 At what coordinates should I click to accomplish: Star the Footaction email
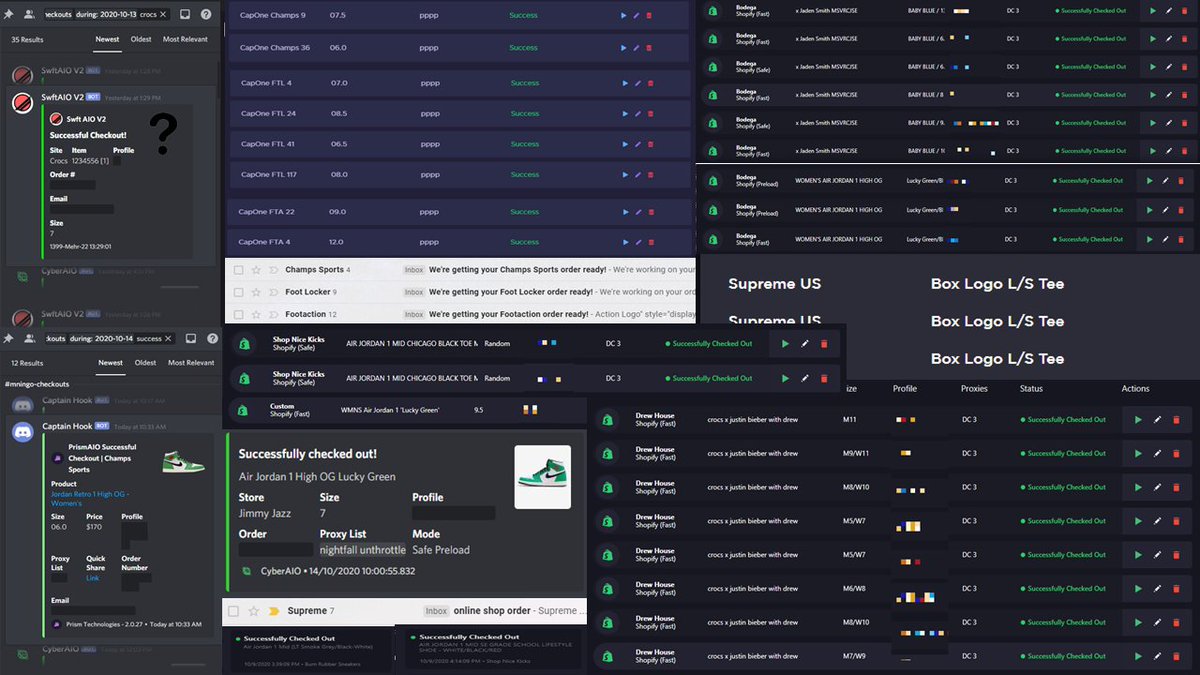pyautogui.click(x=256, y=314)
